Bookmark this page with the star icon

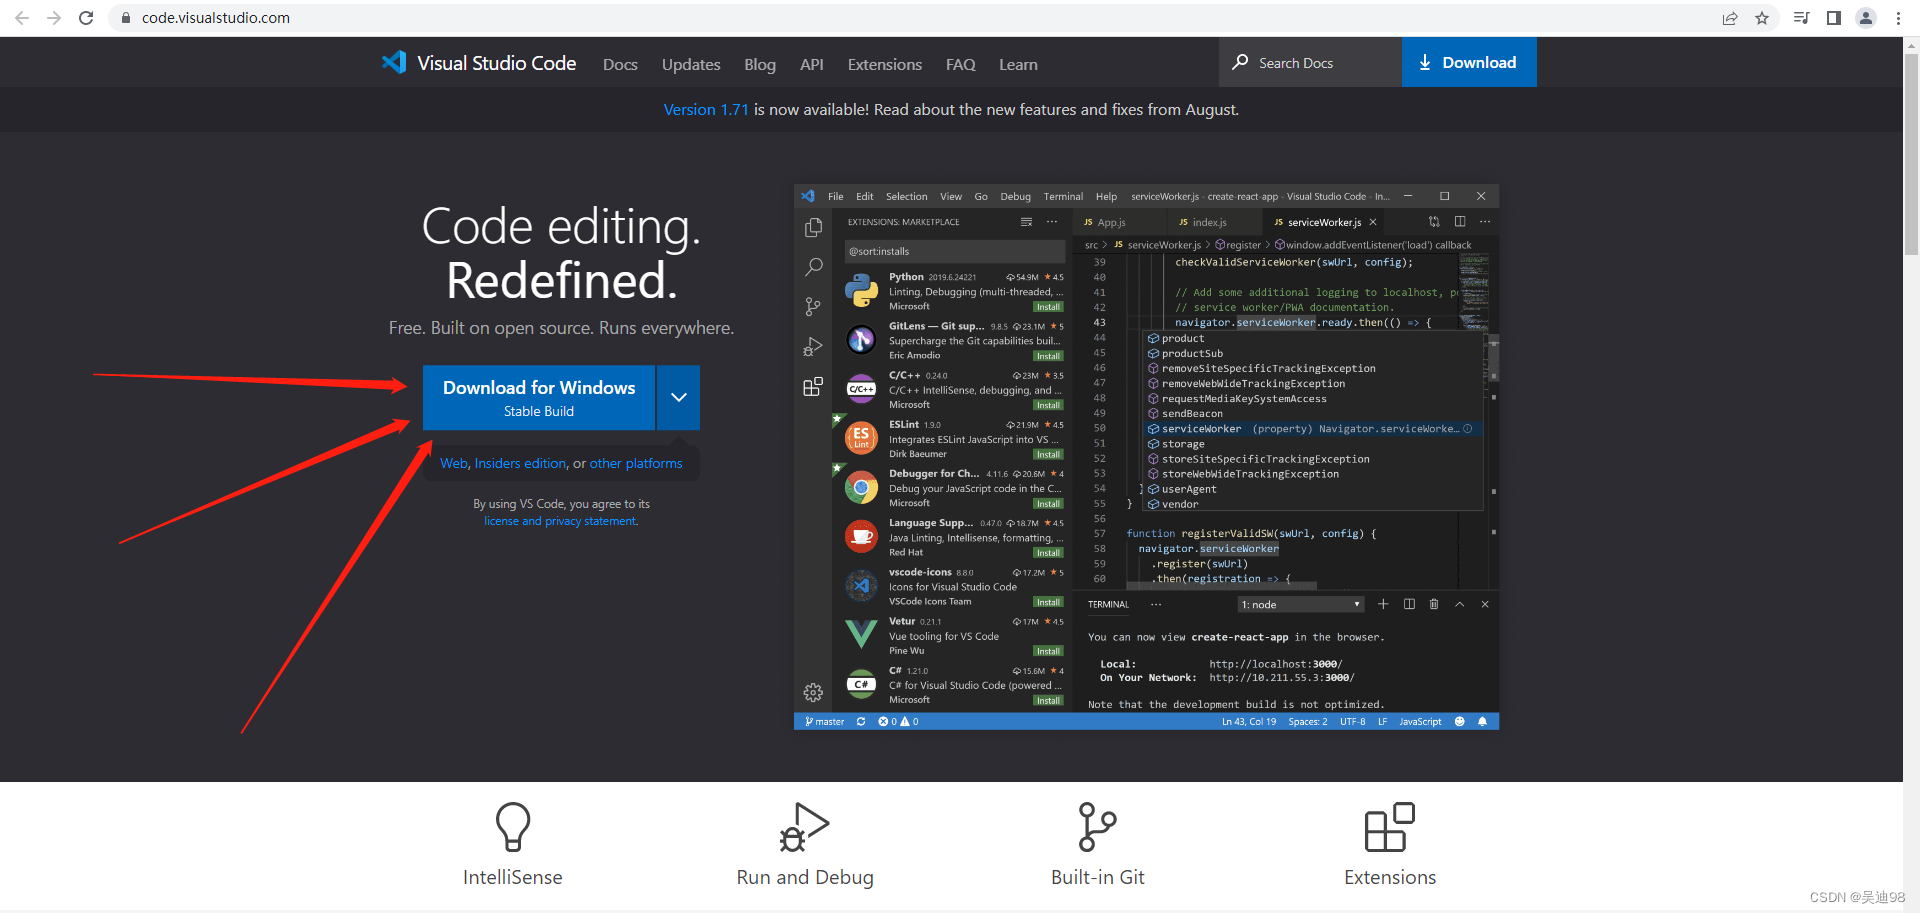pyautogui.click(x=1762, y=18)
